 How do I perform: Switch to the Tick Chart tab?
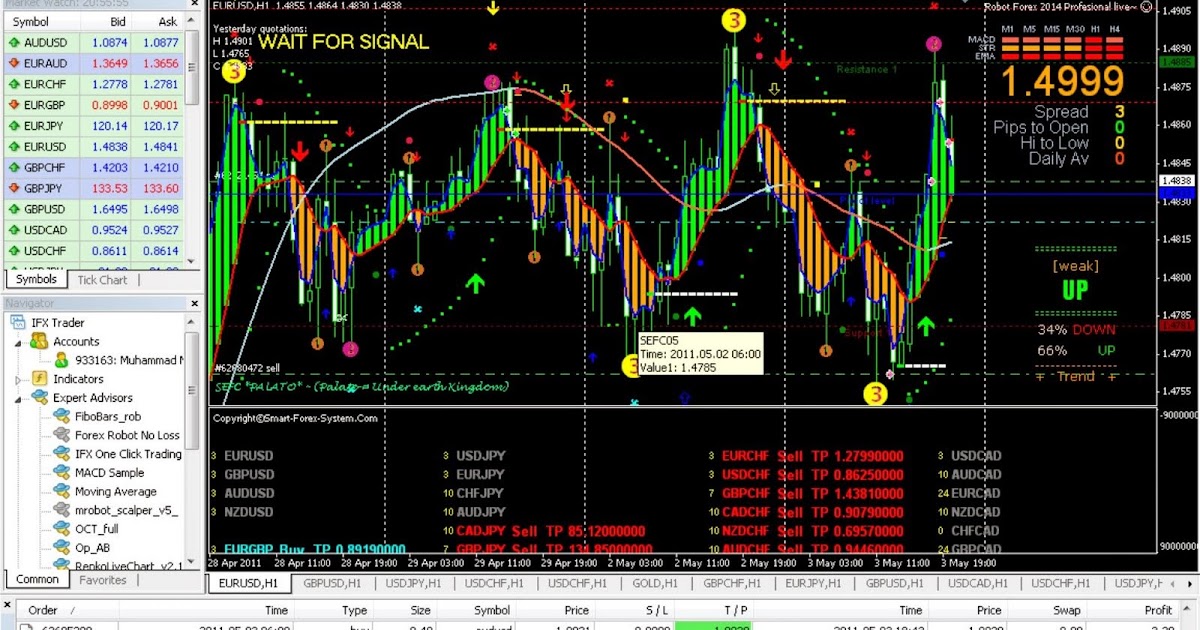102,280
